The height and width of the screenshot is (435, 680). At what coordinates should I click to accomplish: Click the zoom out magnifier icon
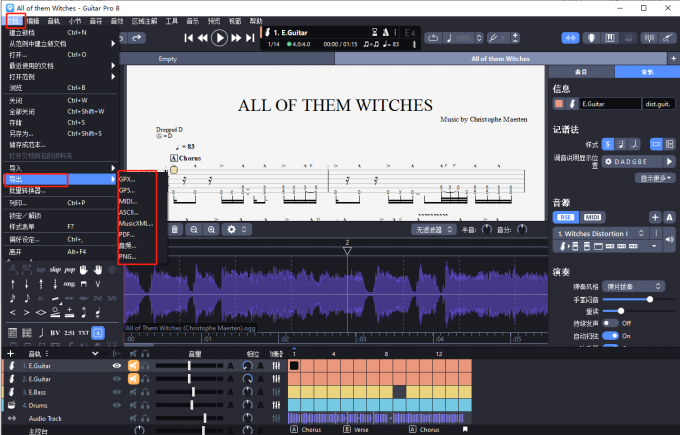(x=193, y=229)
